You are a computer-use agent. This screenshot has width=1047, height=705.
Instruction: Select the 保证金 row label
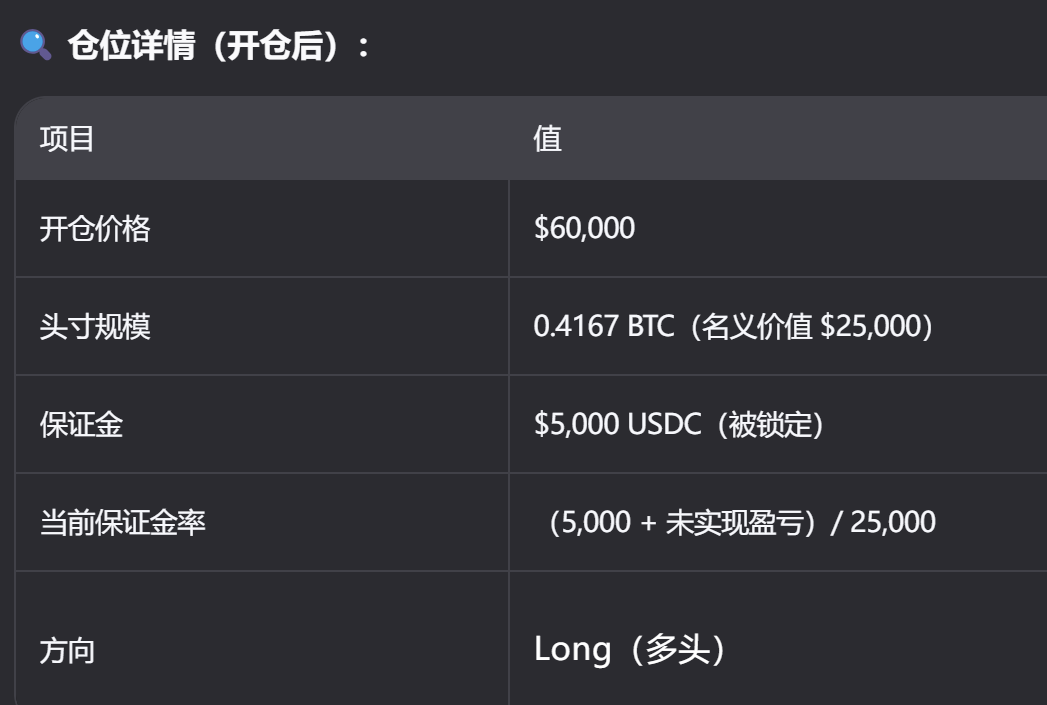81,425
